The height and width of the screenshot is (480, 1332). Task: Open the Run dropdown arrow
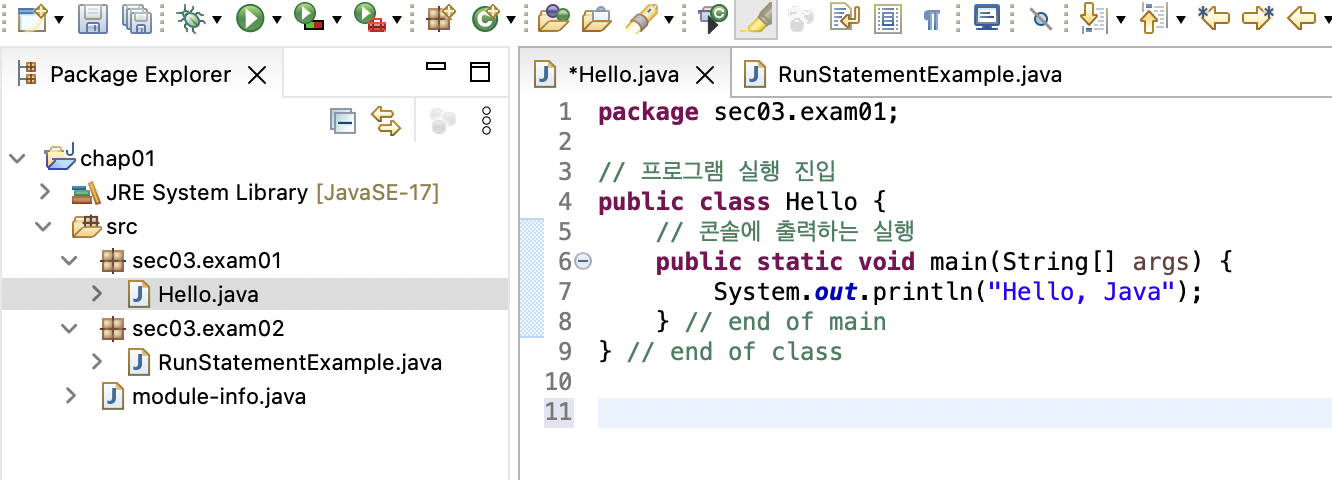tap(275, 19)
